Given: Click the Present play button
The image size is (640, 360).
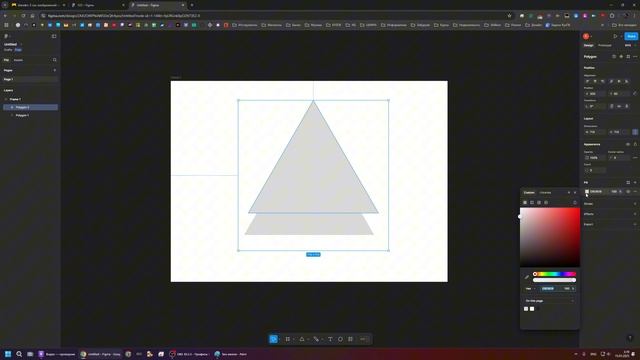Looking at the screenshot, I should [615, 36].
